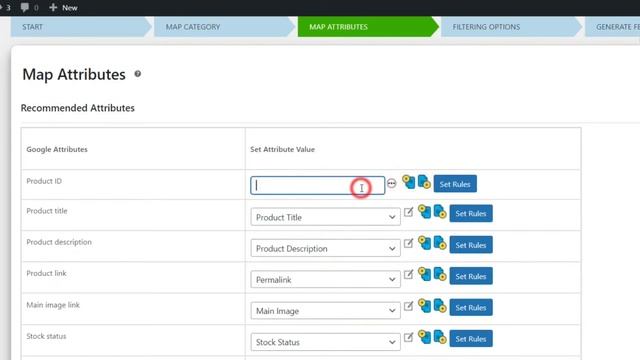Open the Stock Status dropdown

coord(325,342)
